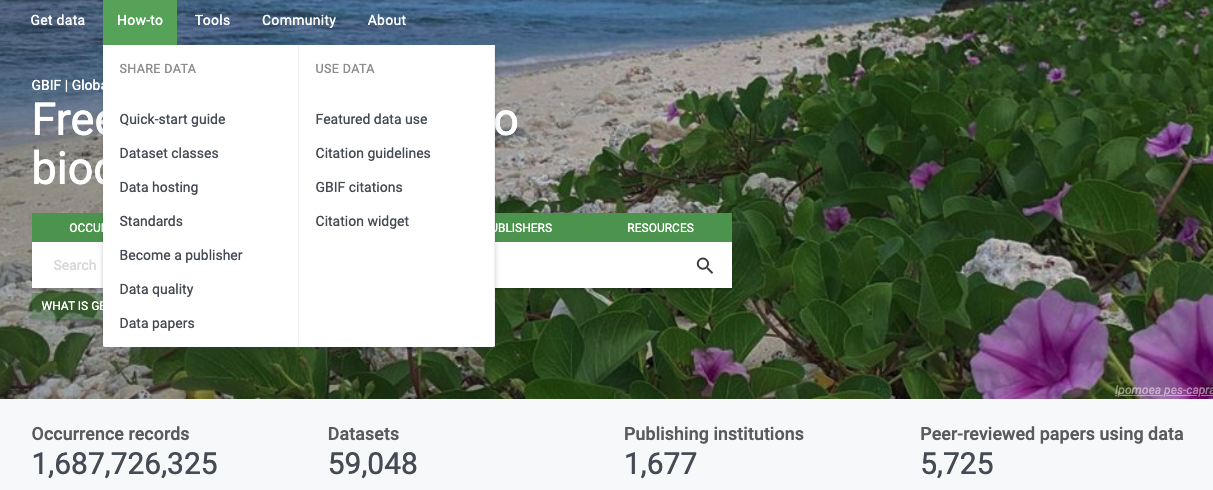Viewport: 1213px width, 490px height.
Task: Select Data papers menu item
Action: coord(157,323)
